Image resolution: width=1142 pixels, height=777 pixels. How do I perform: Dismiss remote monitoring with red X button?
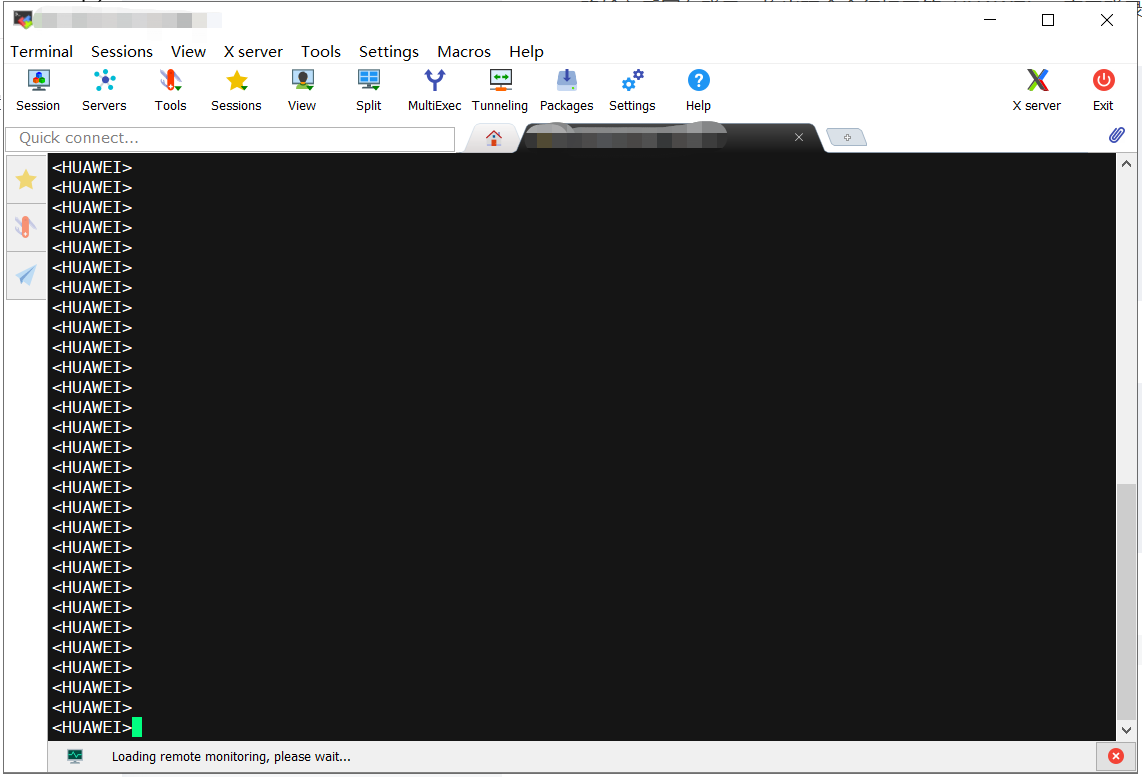click(1115, 756)
